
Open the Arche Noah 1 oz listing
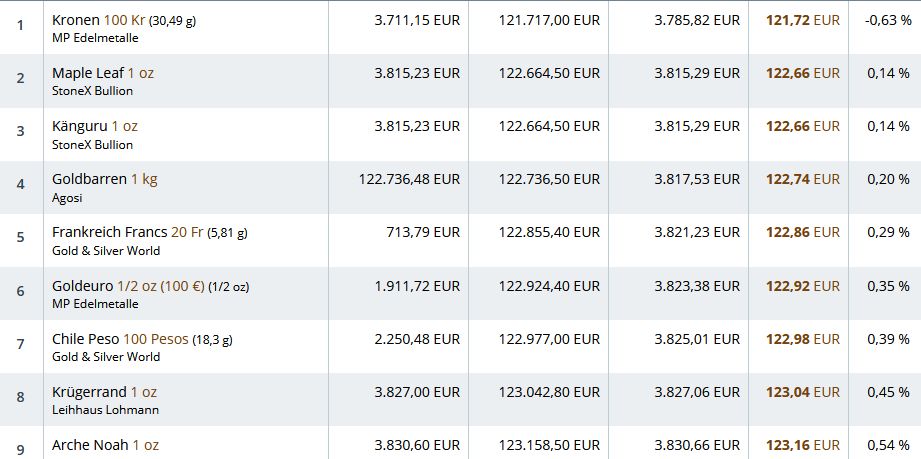pos(104,444)
